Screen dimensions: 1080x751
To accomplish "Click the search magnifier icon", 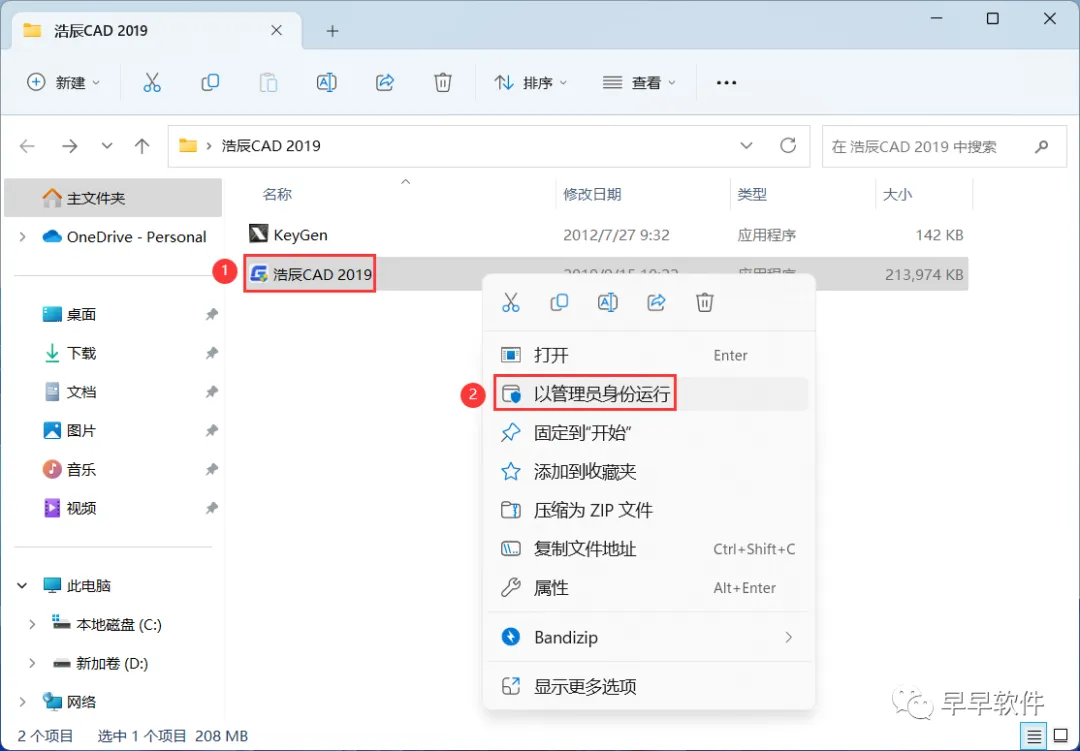I will 1041,146.
